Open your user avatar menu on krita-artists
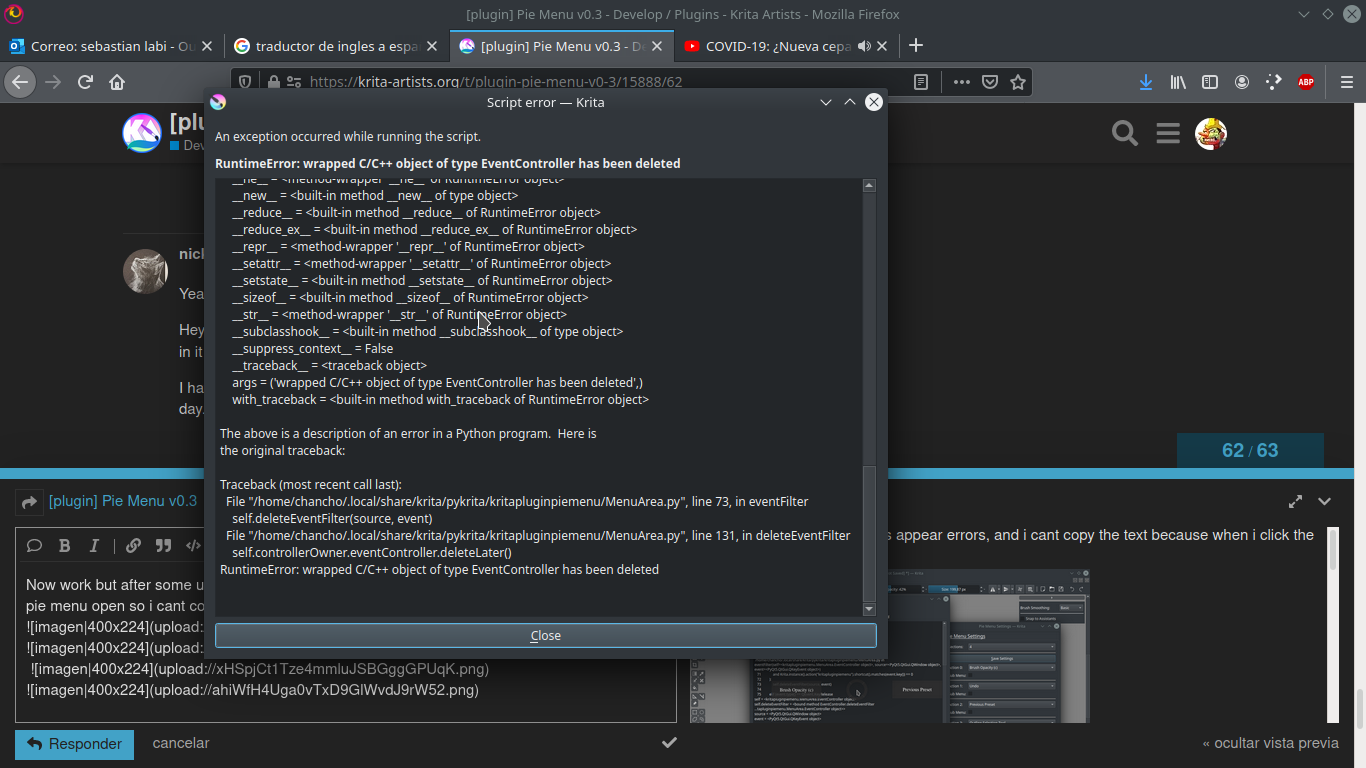Image resolution: width=1366 pixels, height=768 pixels. [x=1210, y=133]
